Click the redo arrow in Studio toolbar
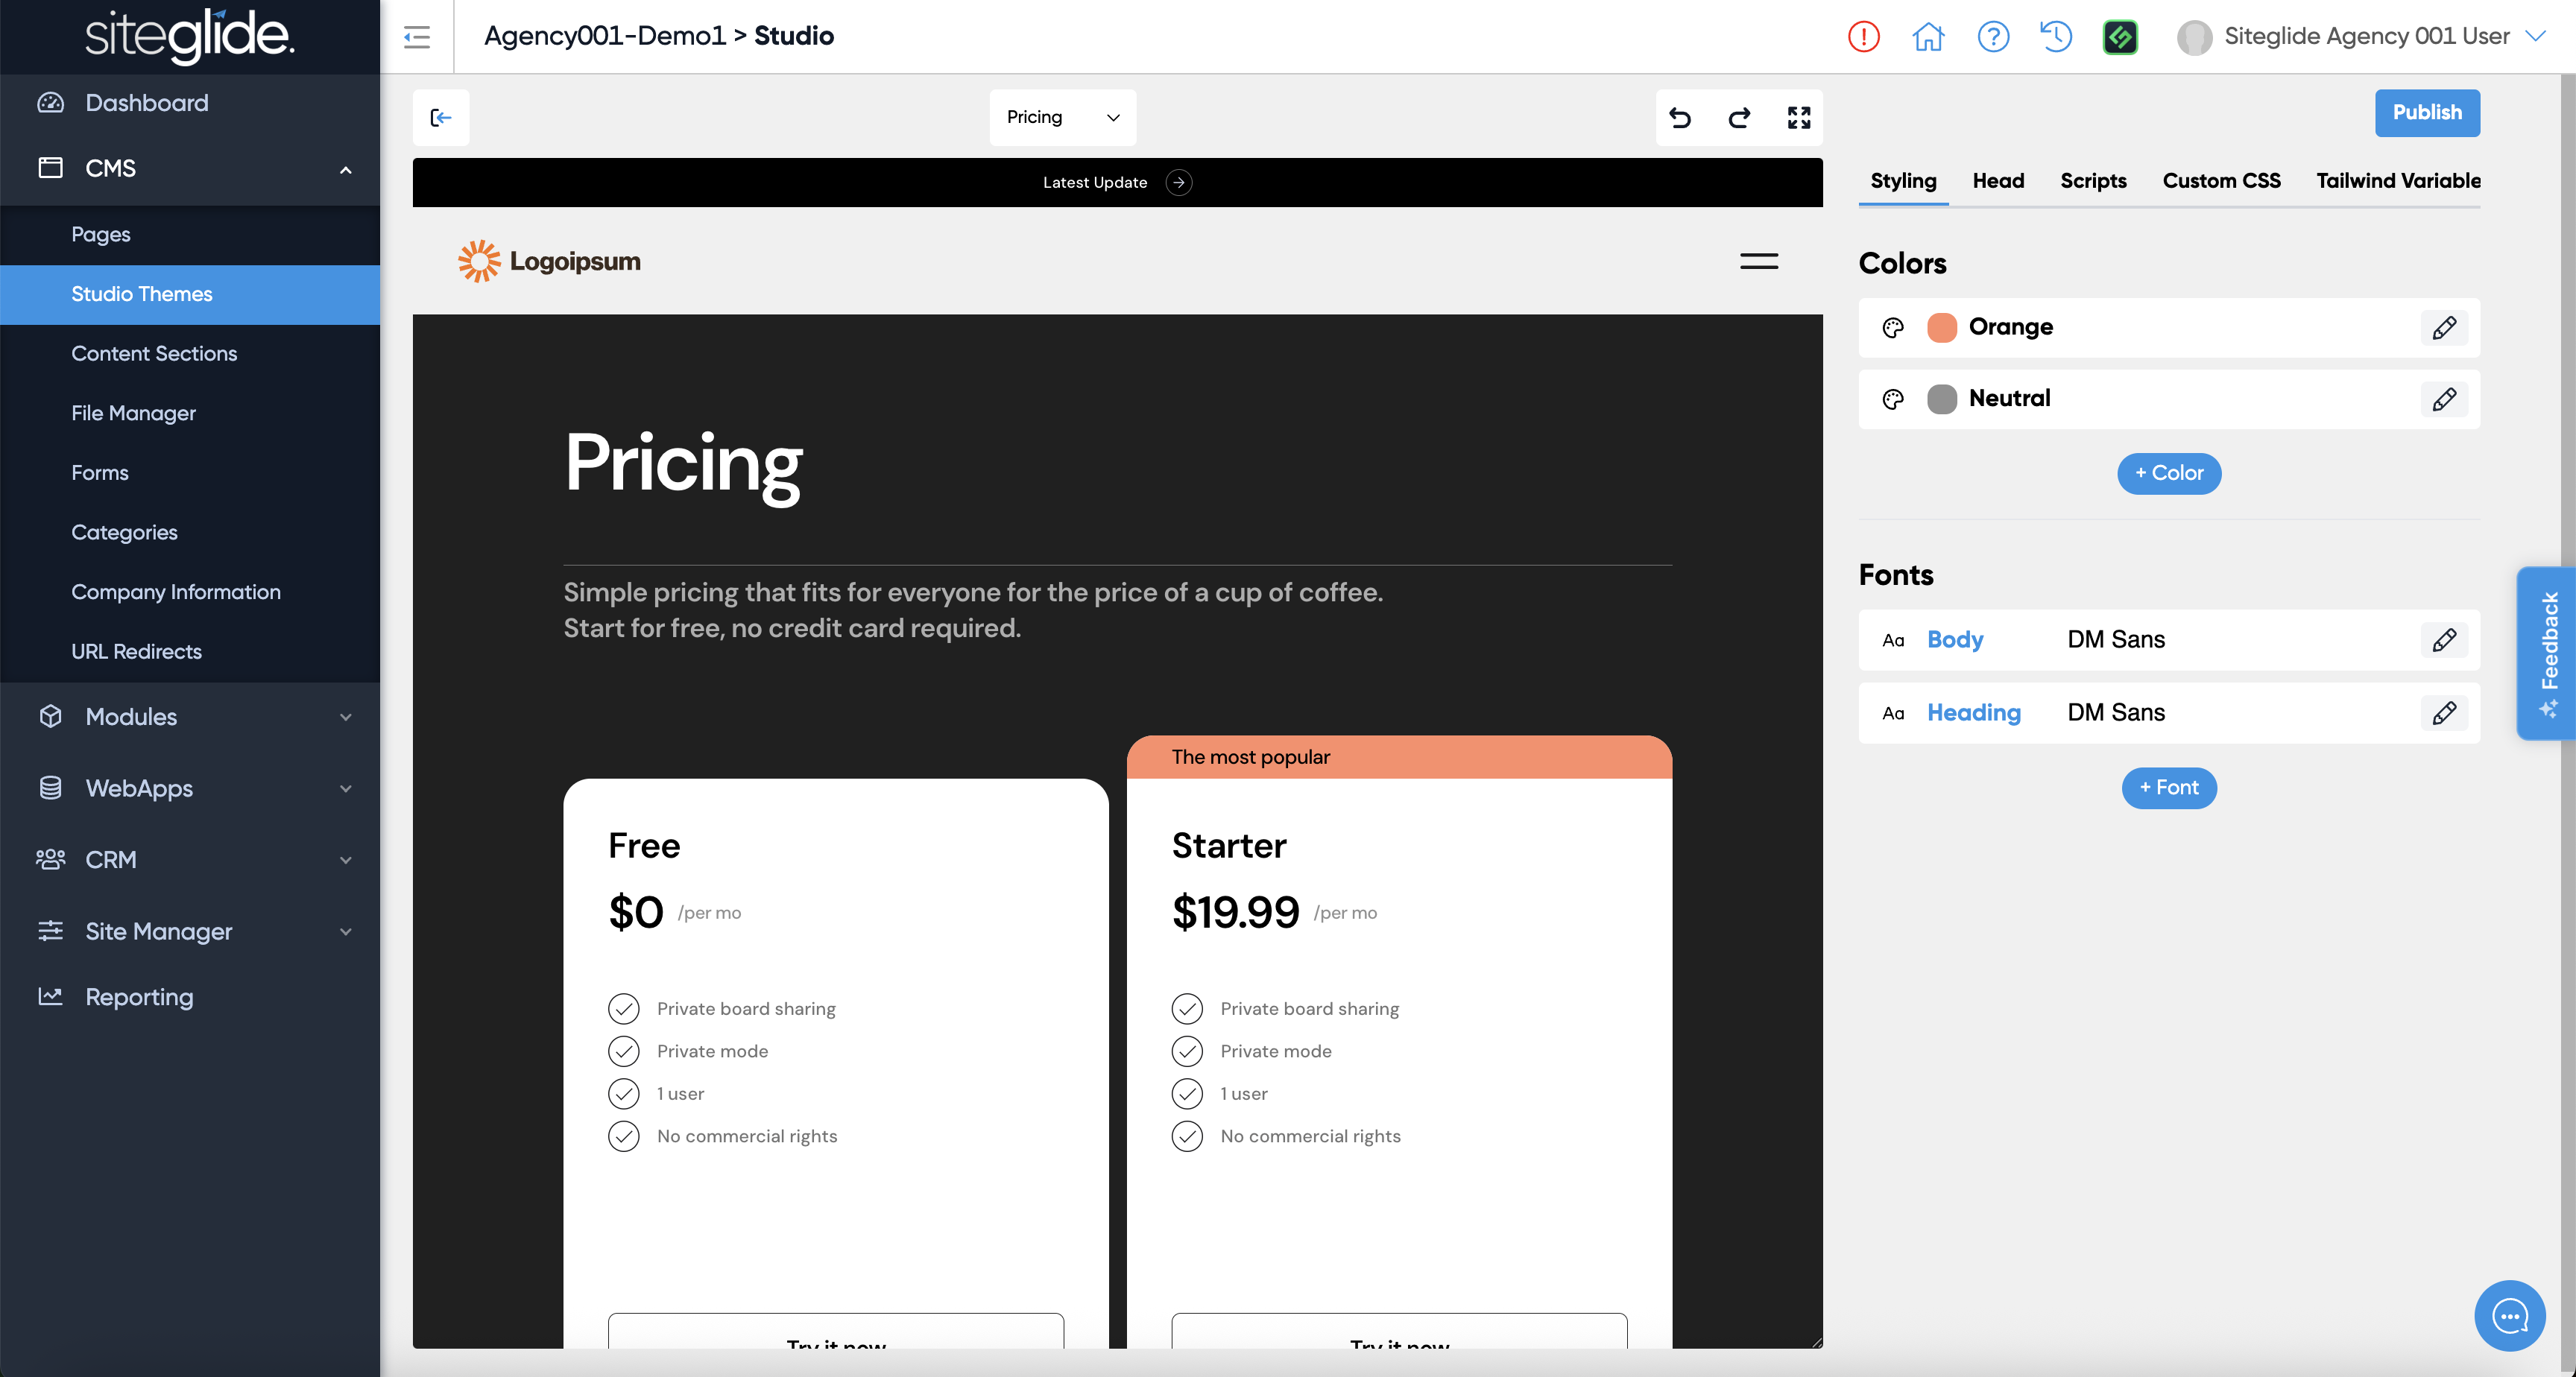The image size is (2576, 1377). 1739,118
